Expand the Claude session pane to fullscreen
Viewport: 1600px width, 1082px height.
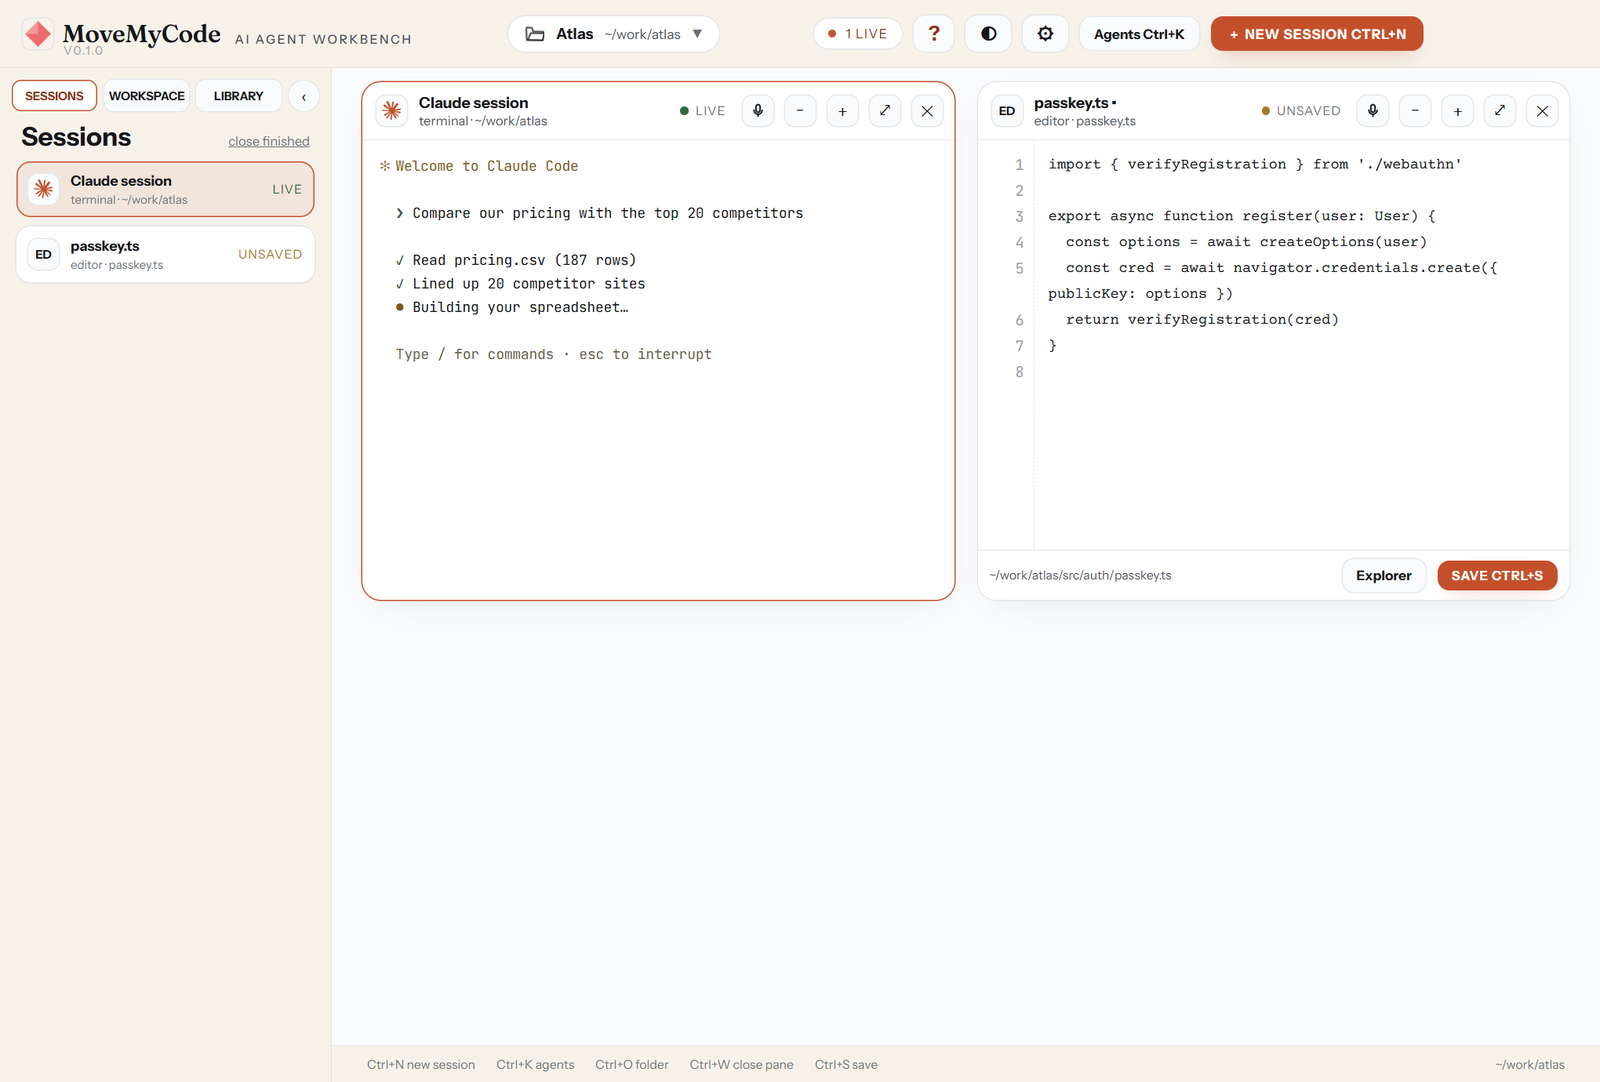tap(885, 111)
